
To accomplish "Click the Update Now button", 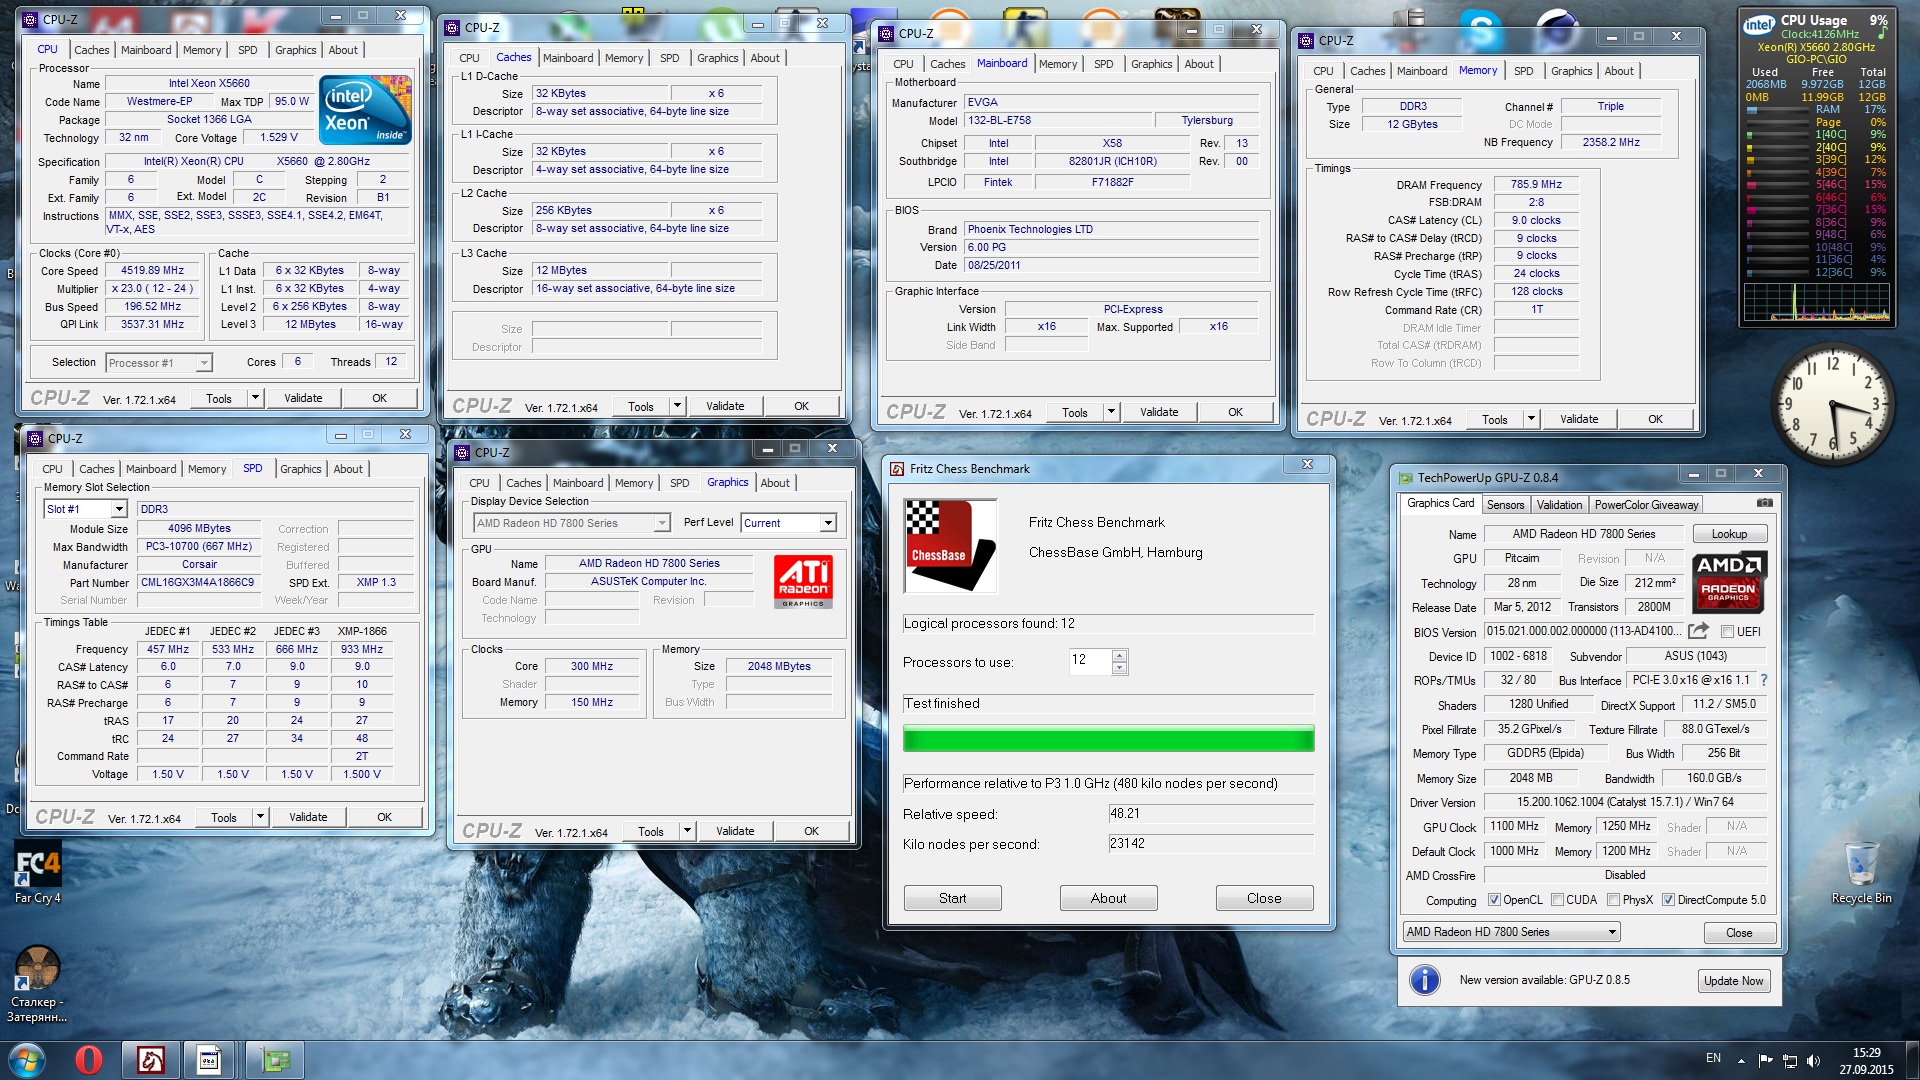I will [1733, 981].
